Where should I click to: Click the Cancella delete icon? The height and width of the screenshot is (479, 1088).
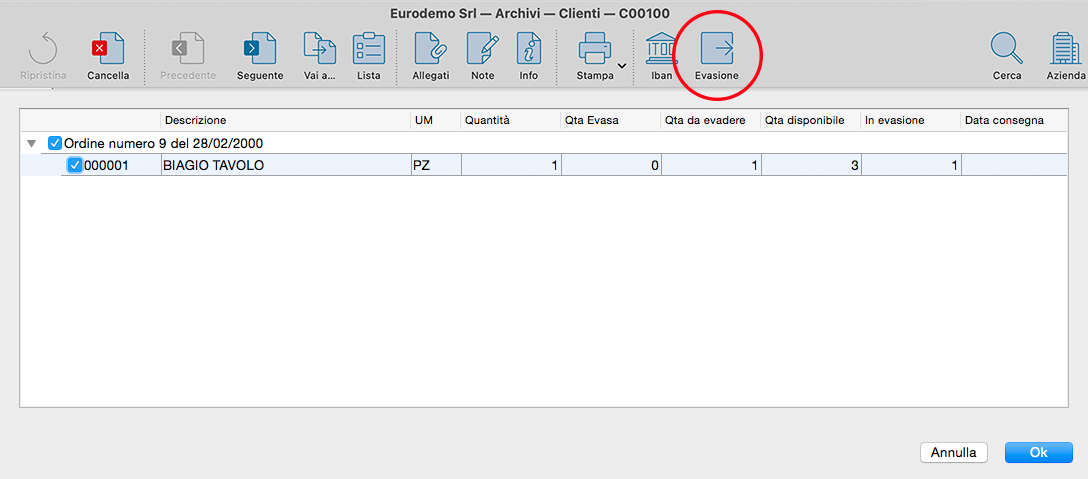point(108,49)
